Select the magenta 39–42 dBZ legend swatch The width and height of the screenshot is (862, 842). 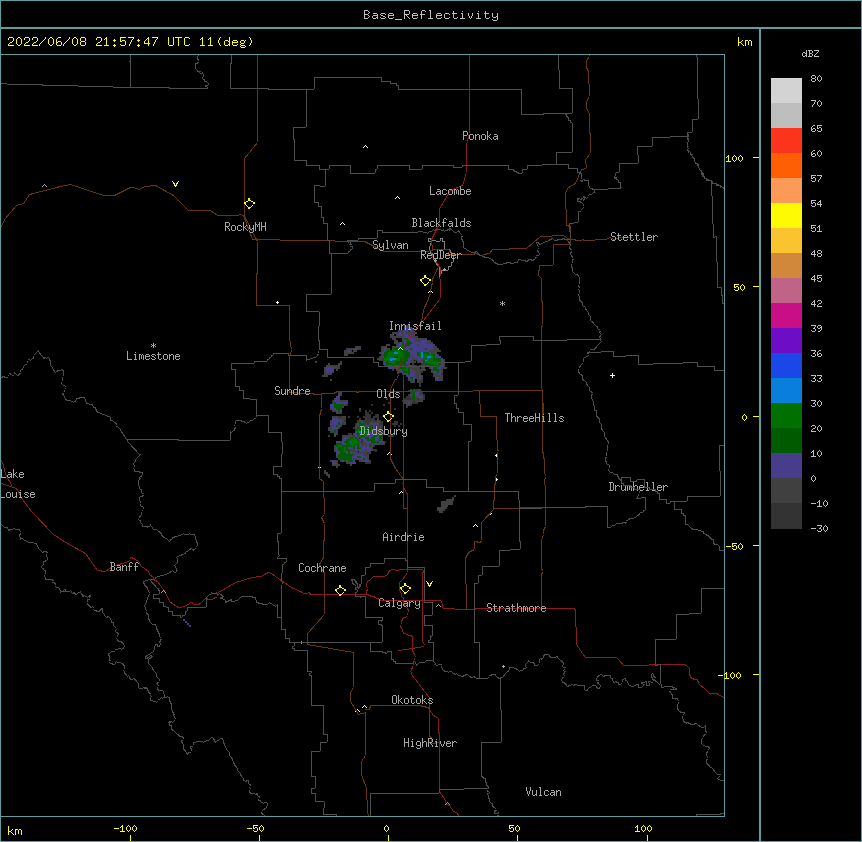point(786,315)
